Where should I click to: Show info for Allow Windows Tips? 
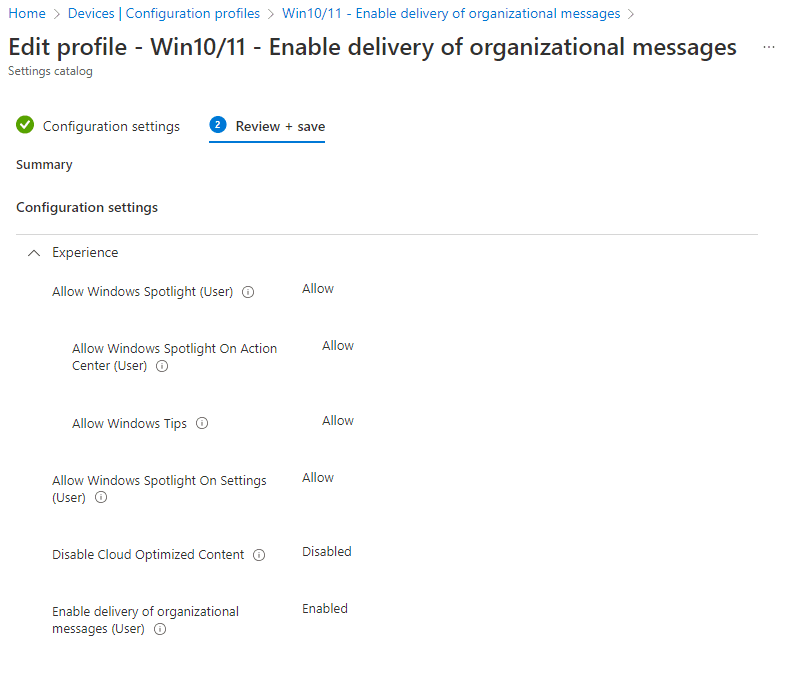click(202, 424)
